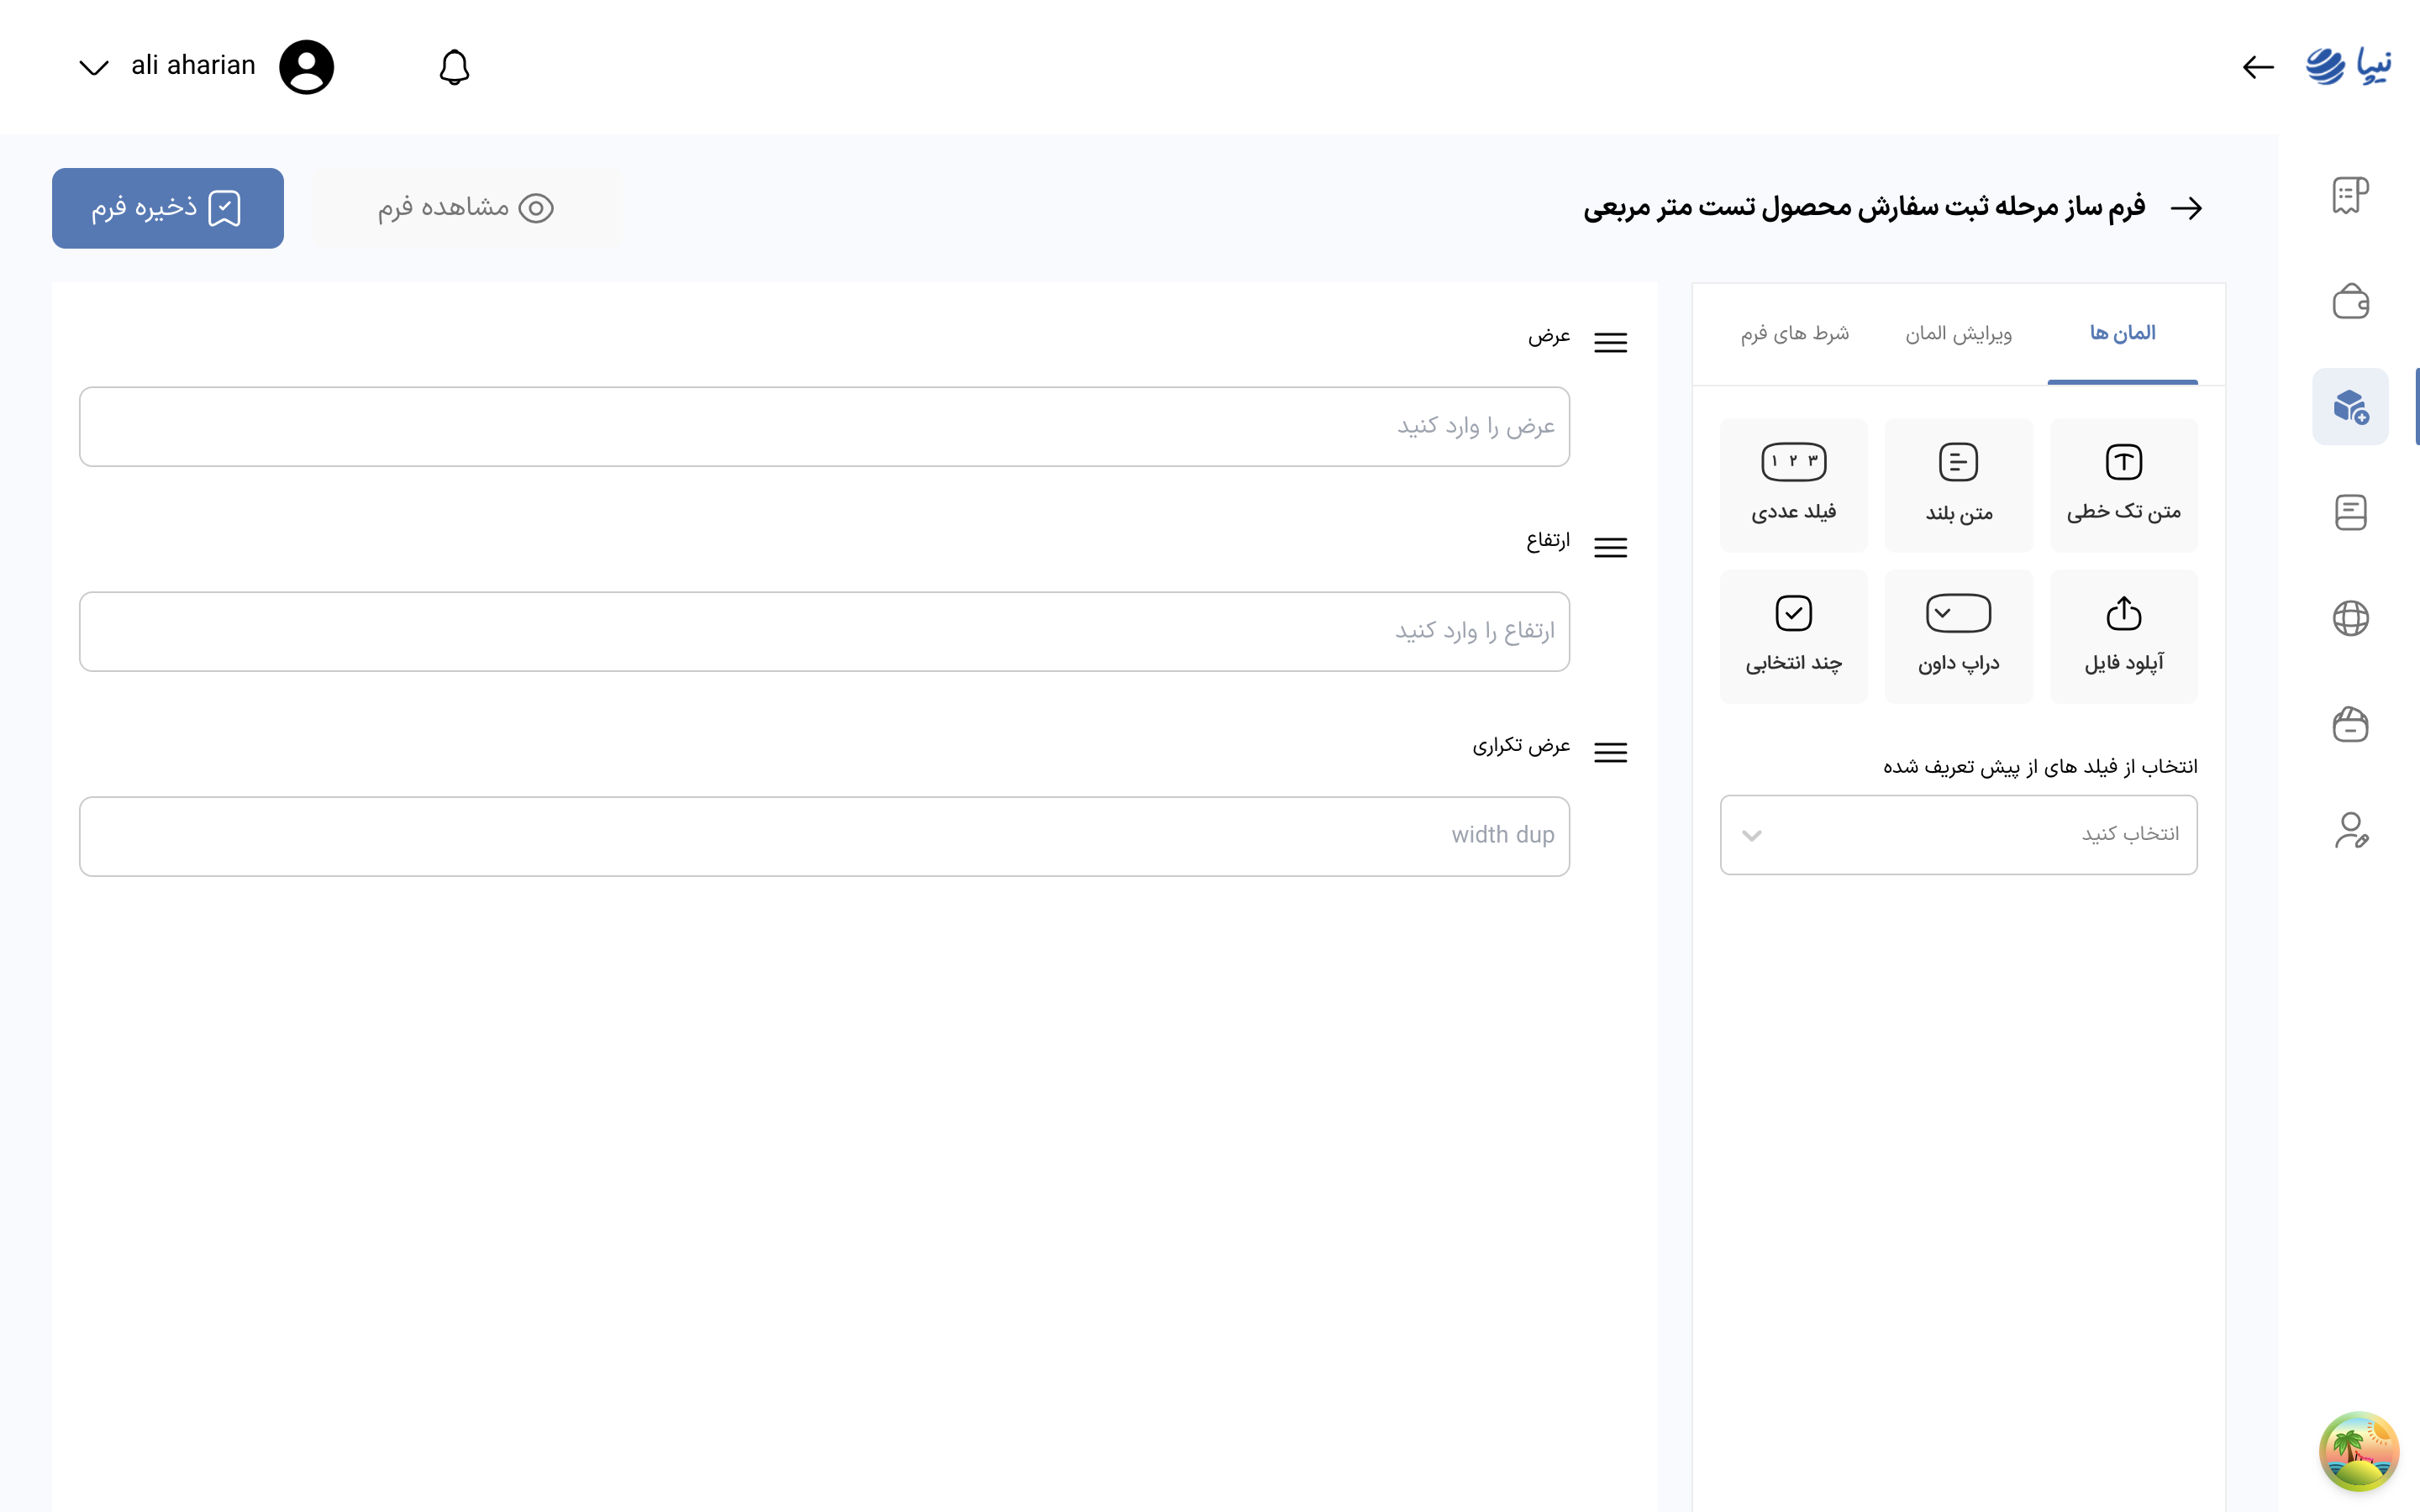The height and width of the screenshot is (1512, 2420).
Task: Click the ذخیره فرم save button
Action: pos(168,208)
